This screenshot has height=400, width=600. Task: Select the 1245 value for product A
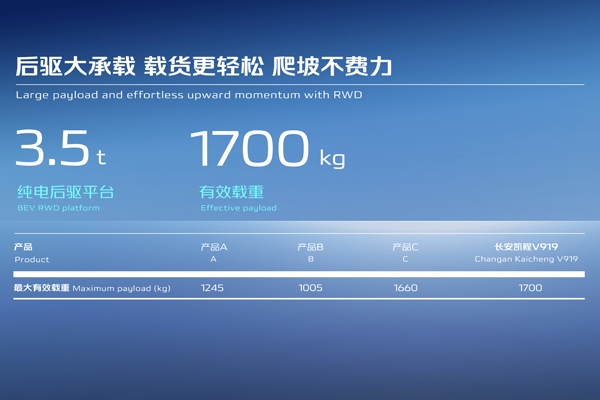(x=213, y=288)
